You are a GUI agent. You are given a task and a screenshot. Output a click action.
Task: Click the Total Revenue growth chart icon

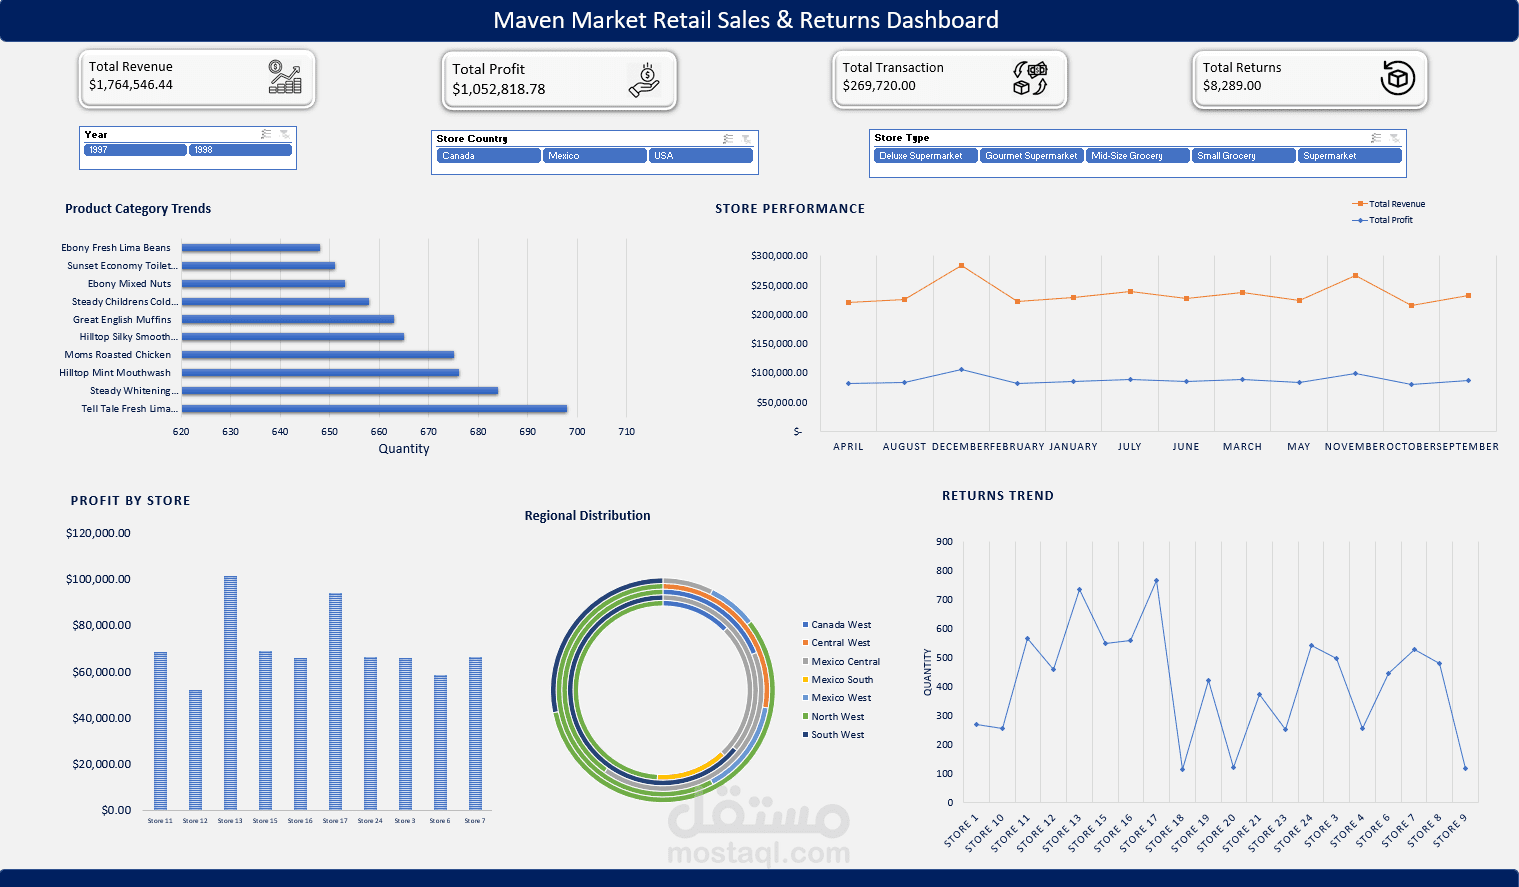pyautogui.click(x=285, y=77)
